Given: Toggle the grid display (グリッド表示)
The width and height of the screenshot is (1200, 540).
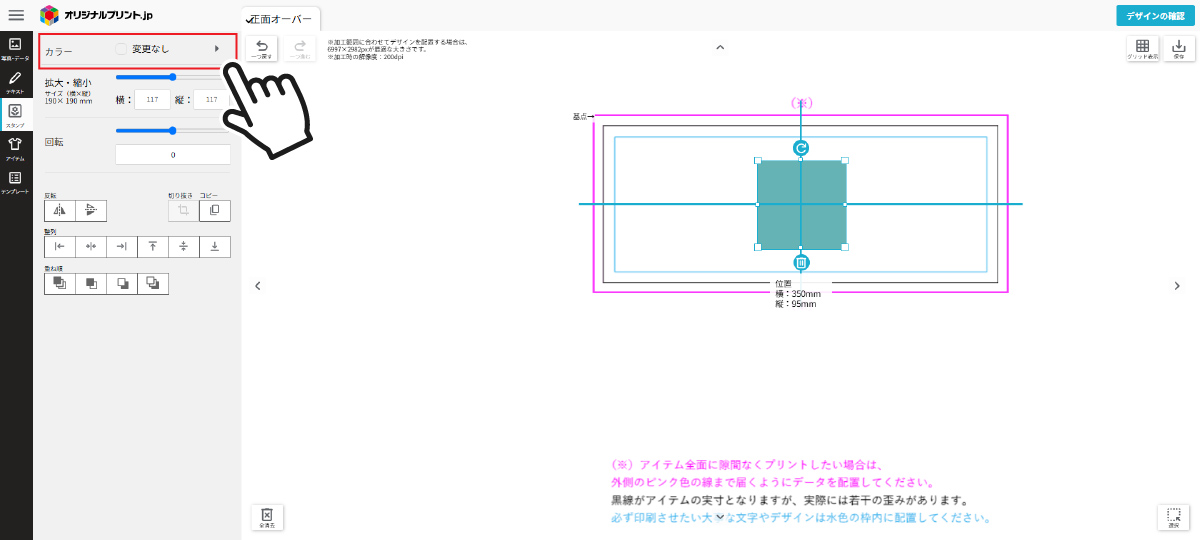Looking at the screenshot, I should 1142,49.
